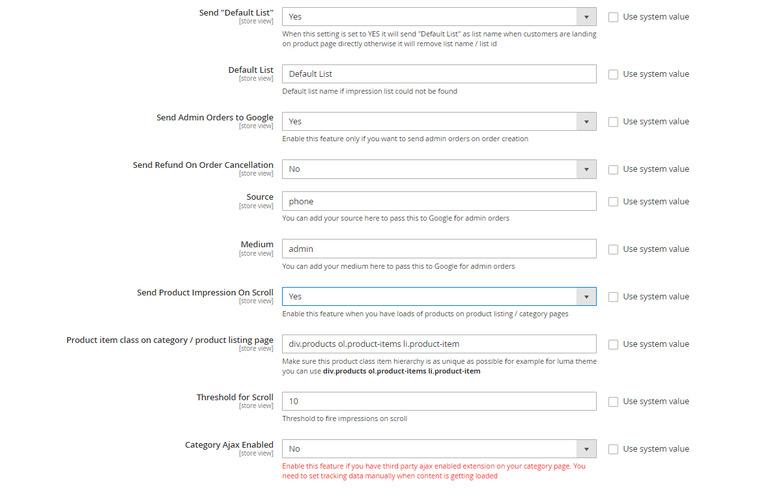This screenshot has width=768, height=492.
Task: Toggle Use system value for Source
Action: pyautogui.click(x=613, y=201)
